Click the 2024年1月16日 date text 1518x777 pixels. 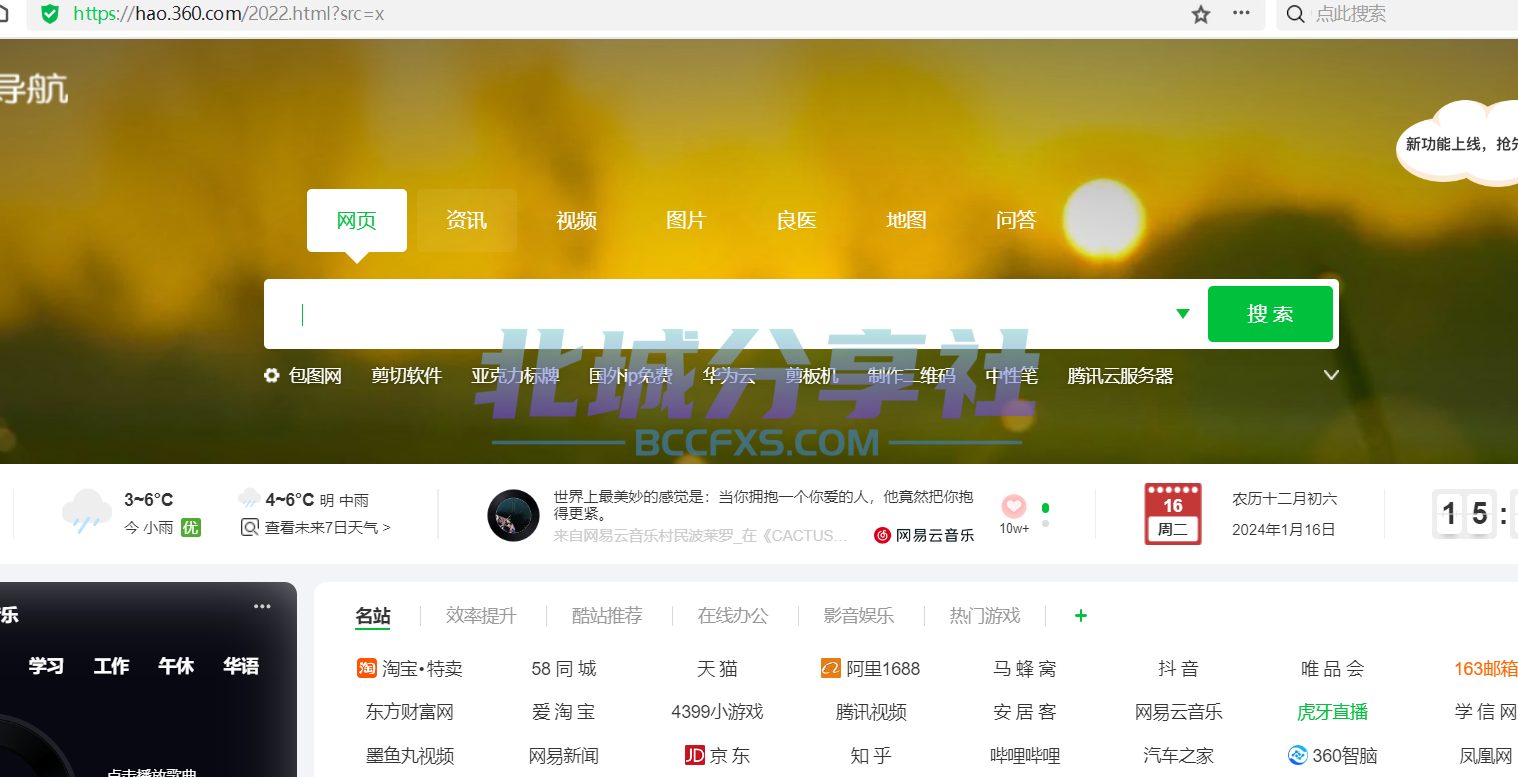pyautogui.click(x=1283, y=529)
